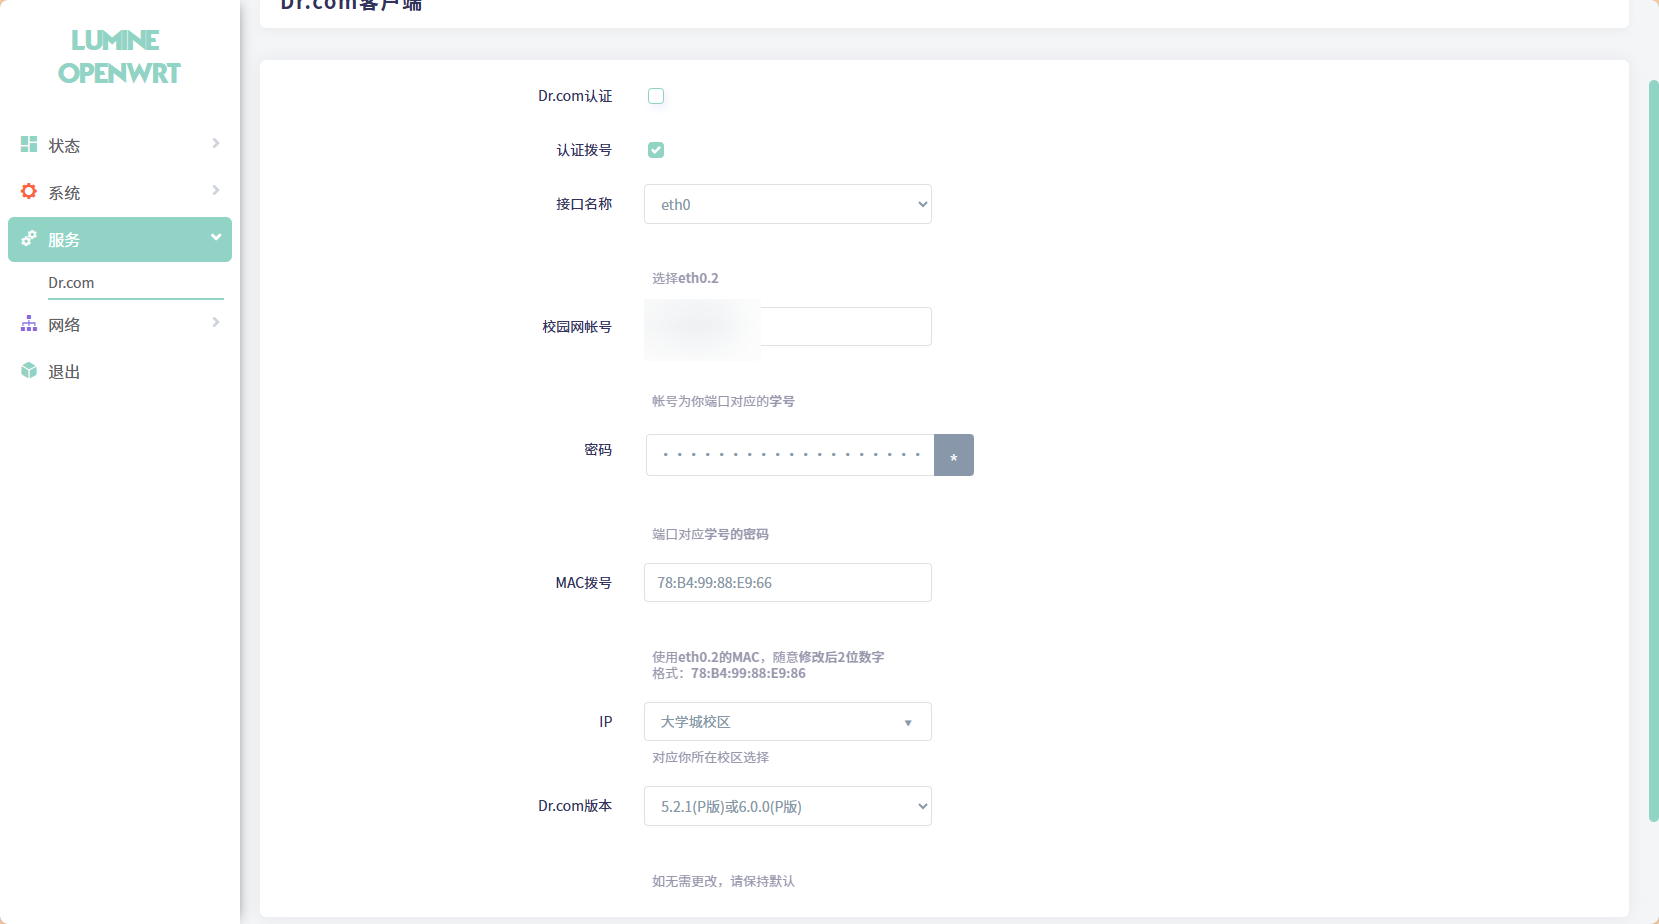This screenshot has width=1659, height=924.
Task: Expand the 系统 menu chevron
Action: 215,191
